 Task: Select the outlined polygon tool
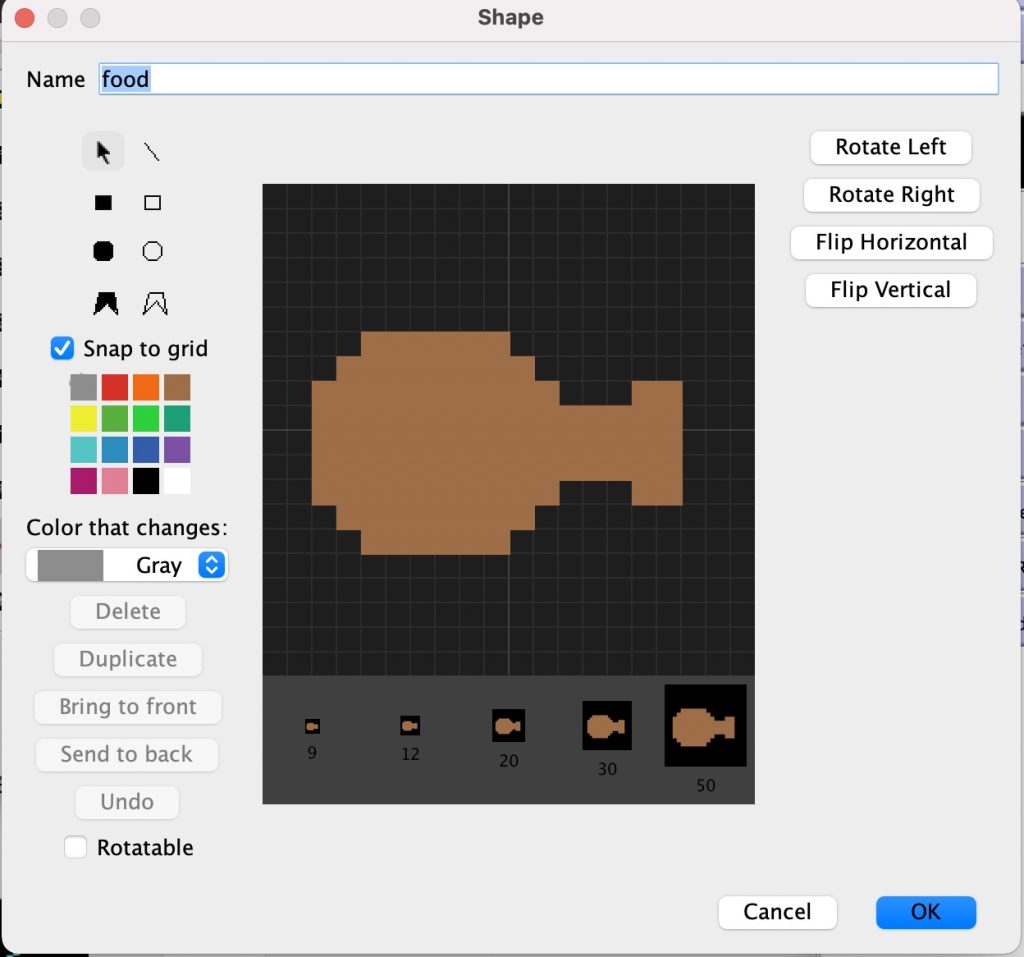(155, 303)
